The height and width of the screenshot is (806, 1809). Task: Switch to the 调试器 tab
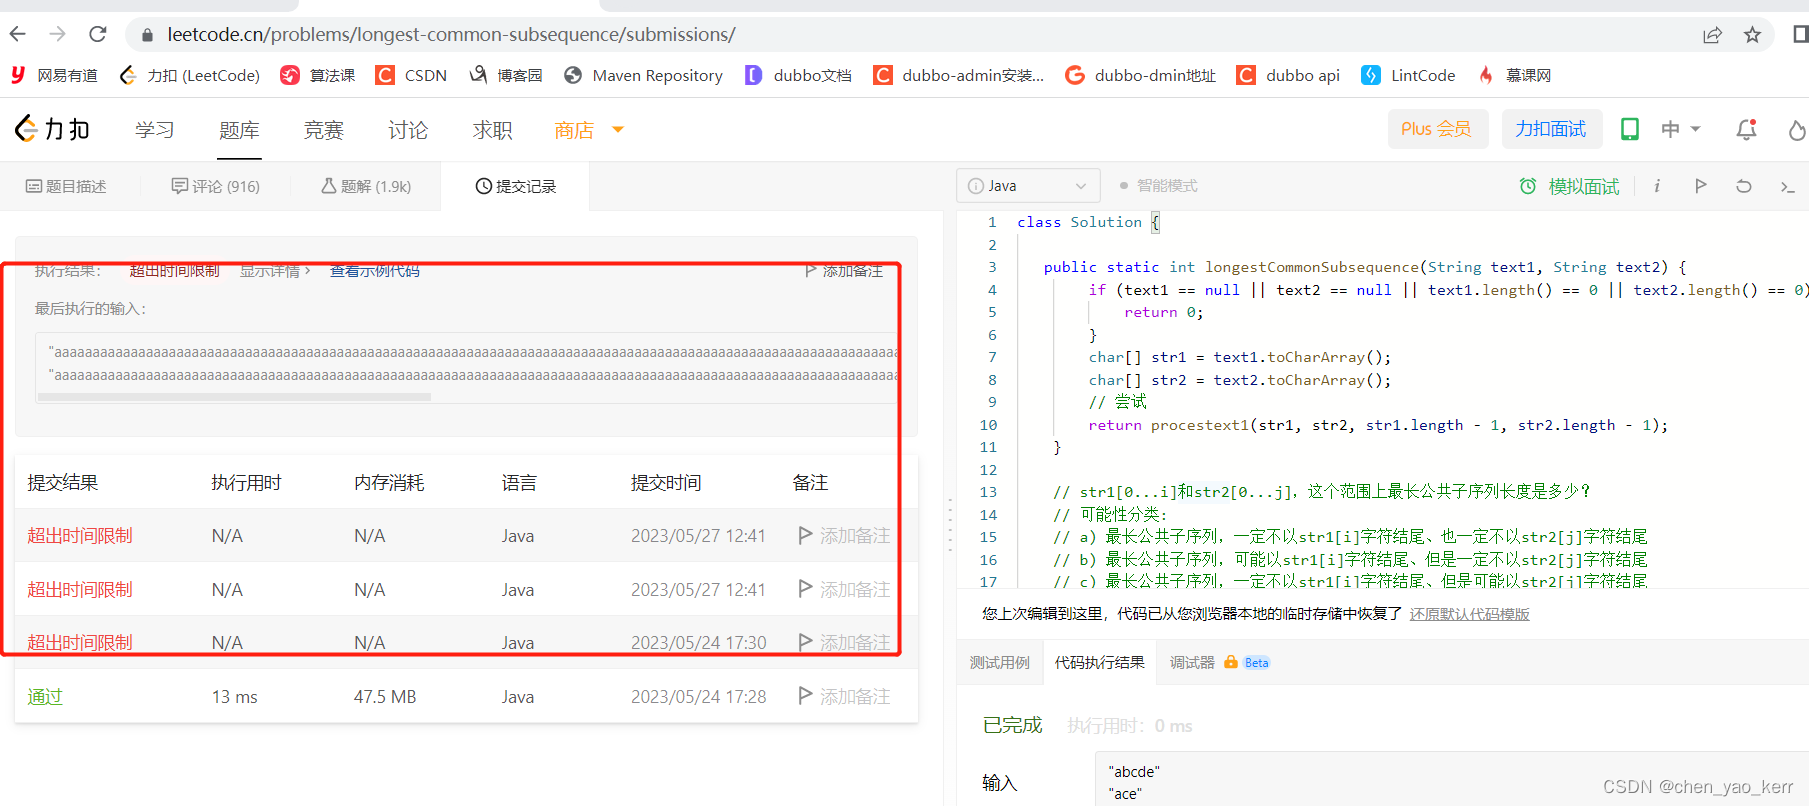[x=1192, y=663]
